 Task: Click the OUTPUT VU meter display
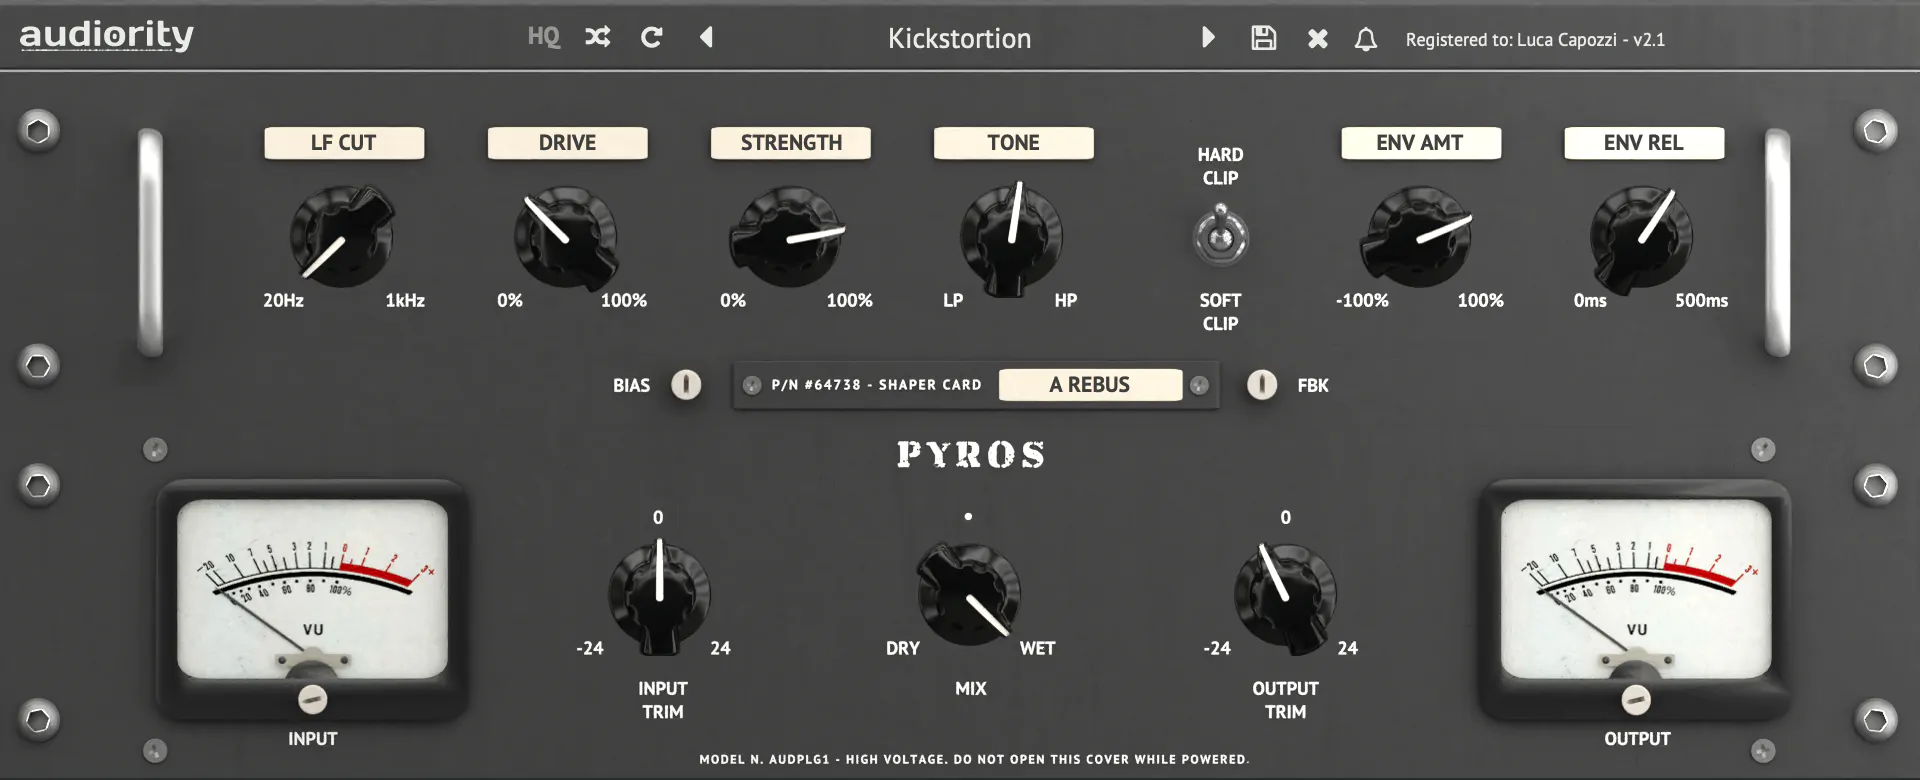(1636, 589)
